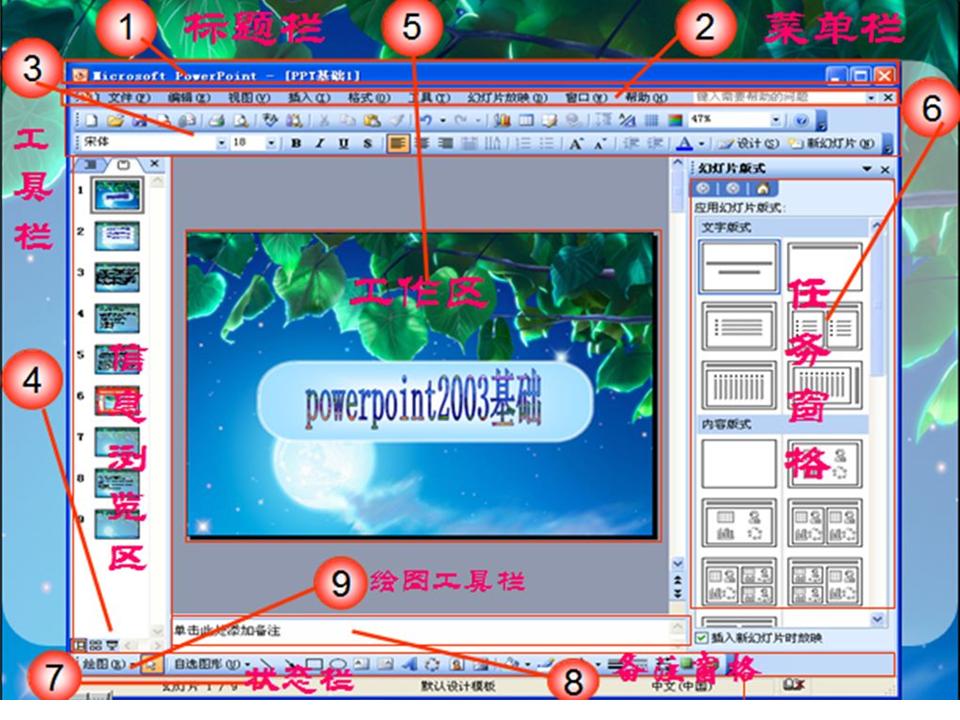Open Print Preview magnifier icon
Viewport: 960px width, 720px height.
(x=241, y=121)
